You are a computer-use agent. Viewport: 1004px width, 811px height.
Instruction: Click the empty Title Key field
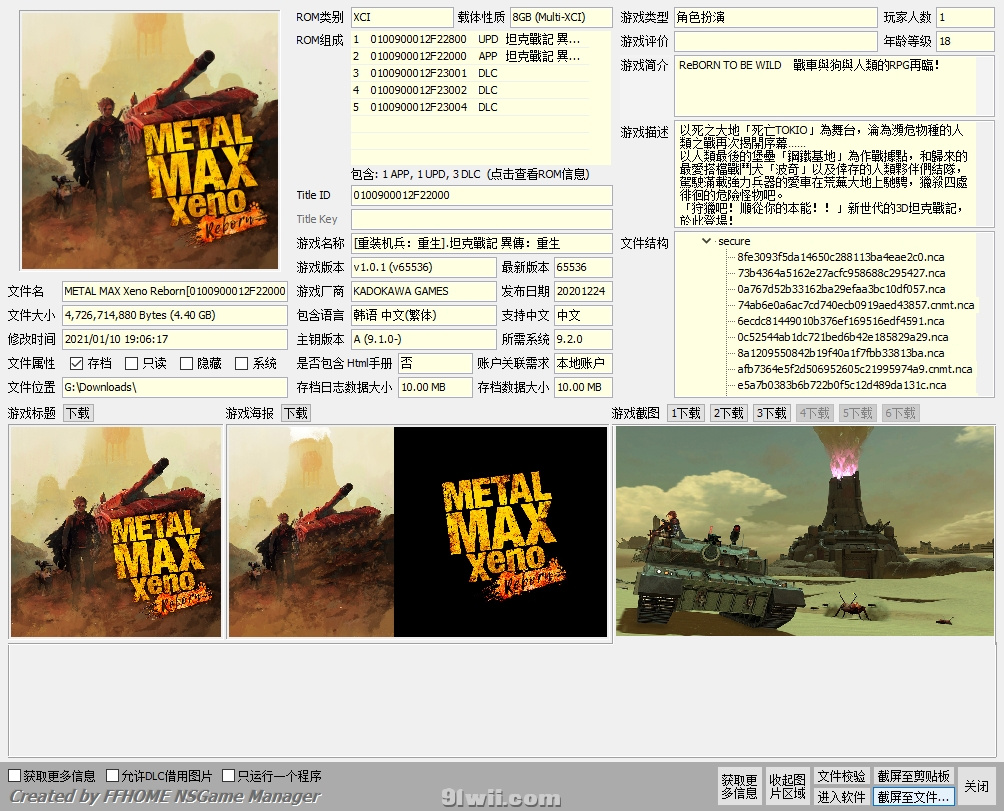click(482, 220)
